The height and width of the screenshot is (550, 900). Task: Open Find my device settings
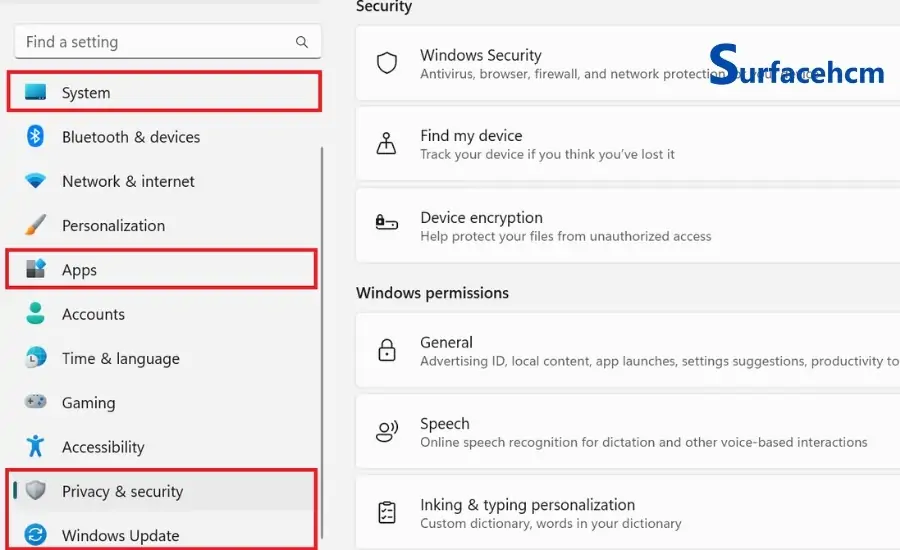click(x=628, y=144)
